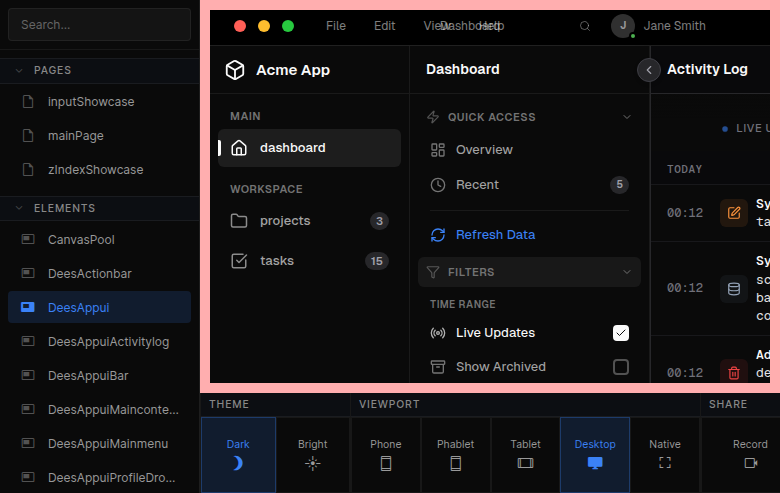Collapse the Quick Access section

(x=627, y=117)
